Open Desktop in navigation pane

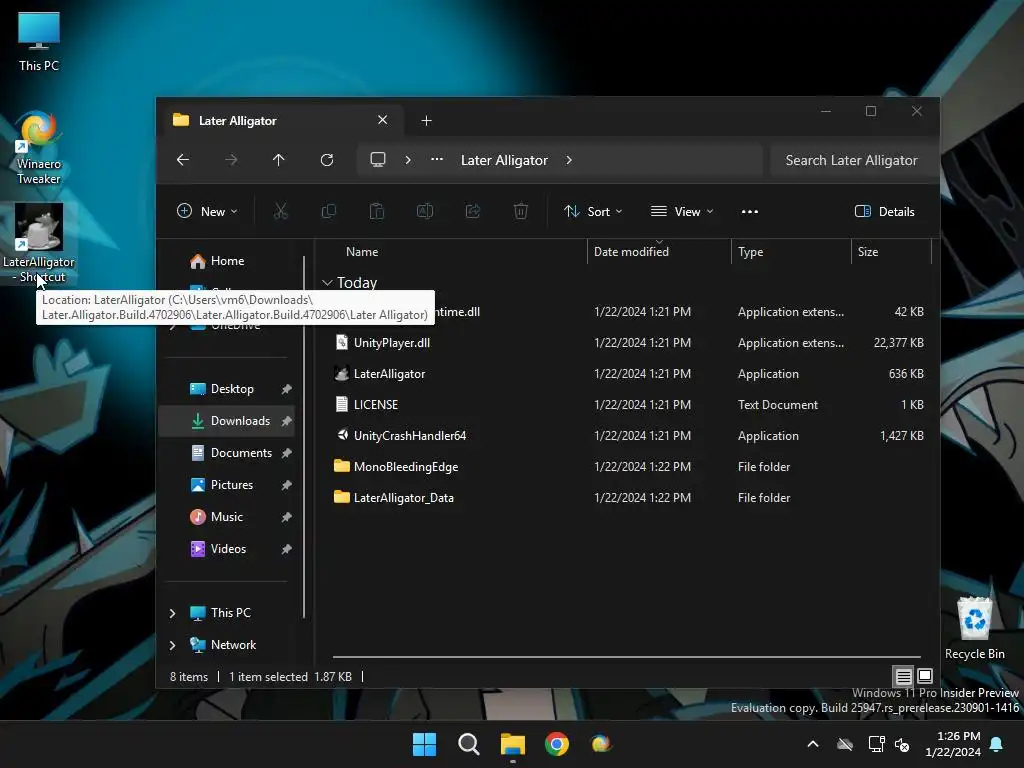pyautogui.click(x=227, y=389)
